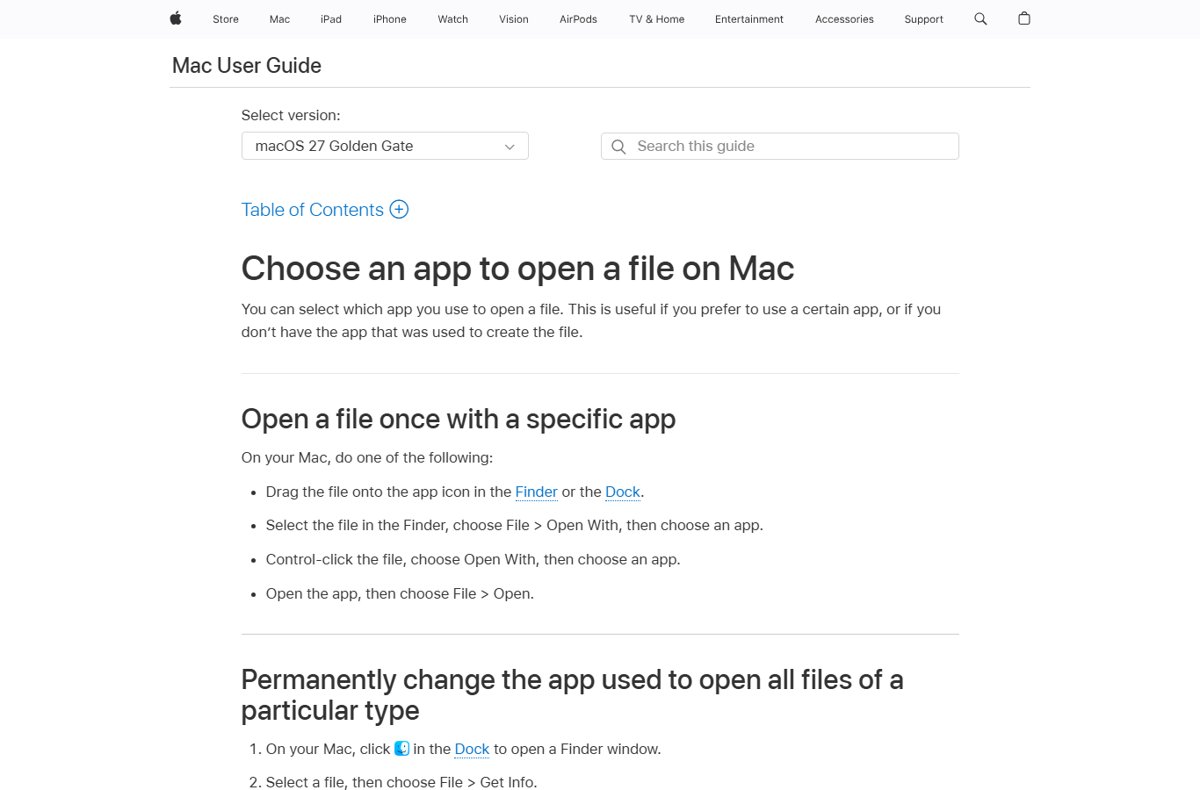Open the macOS 27 Golden Gate version dropdown
This screenshot has width=1200, height=790.
(385, 146)
